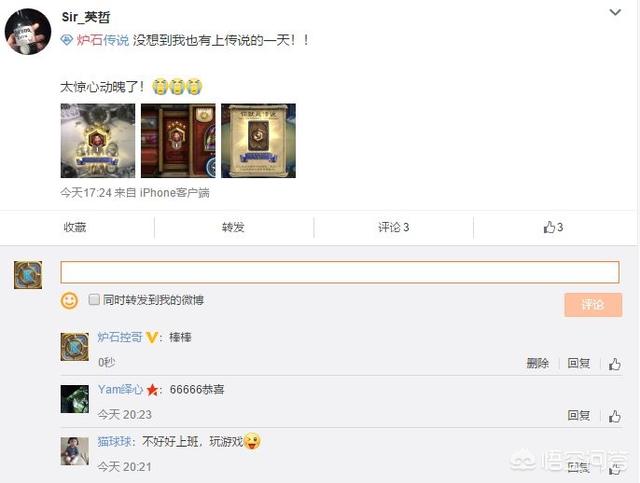Open 炉石控哥 commenter profile name
This screenshot has width=640, height=483.
[120, 337]
